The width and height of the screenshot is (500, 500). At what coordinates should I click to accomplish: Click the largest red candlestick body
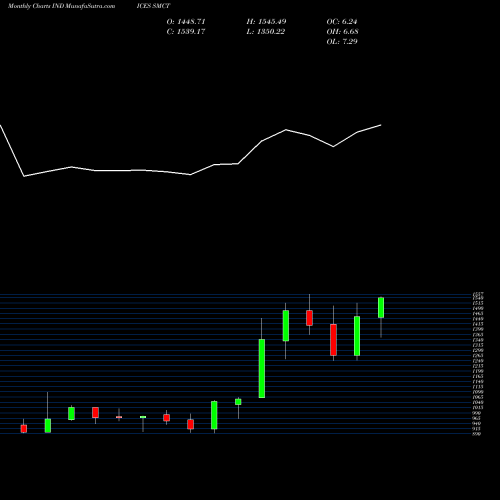(x=333, y=340)
